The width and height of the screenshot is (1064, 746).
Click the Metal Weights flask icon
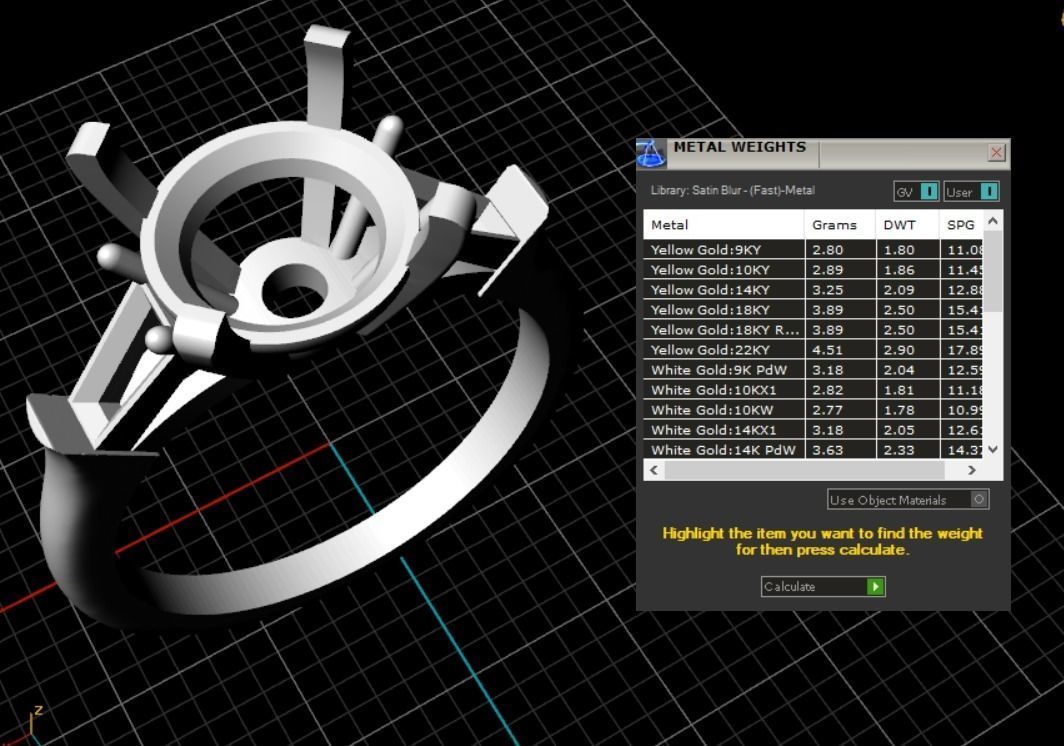click(651, 153)
